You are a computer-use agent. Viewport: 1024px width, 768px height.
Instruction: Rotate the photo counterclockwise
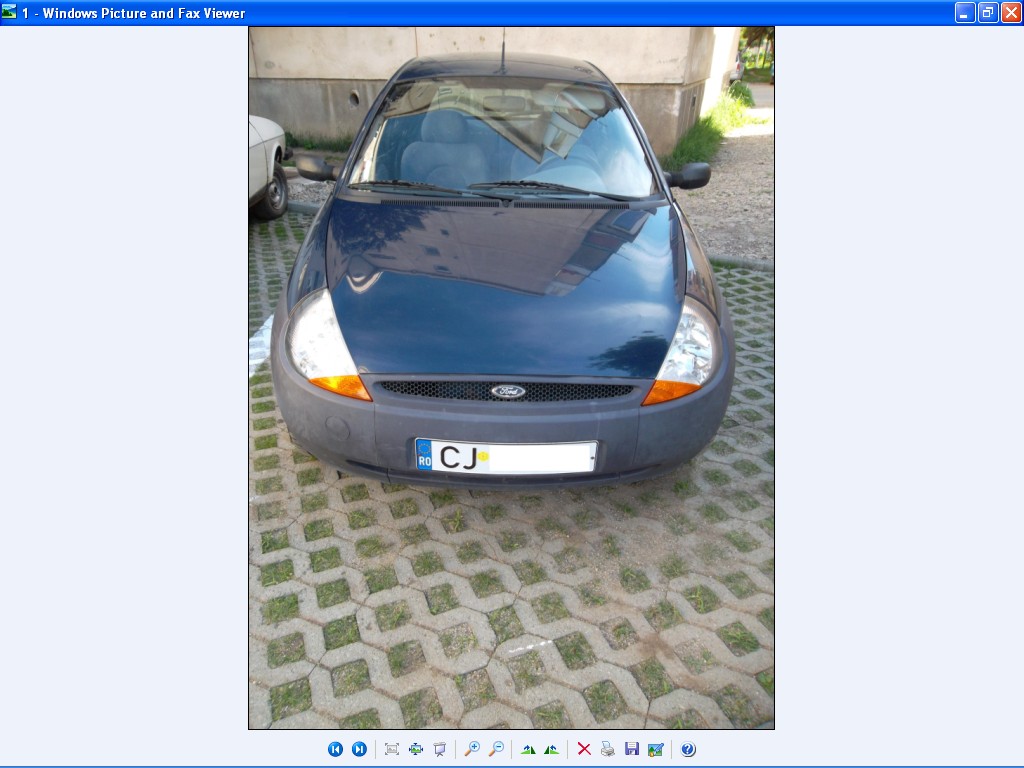551,749
